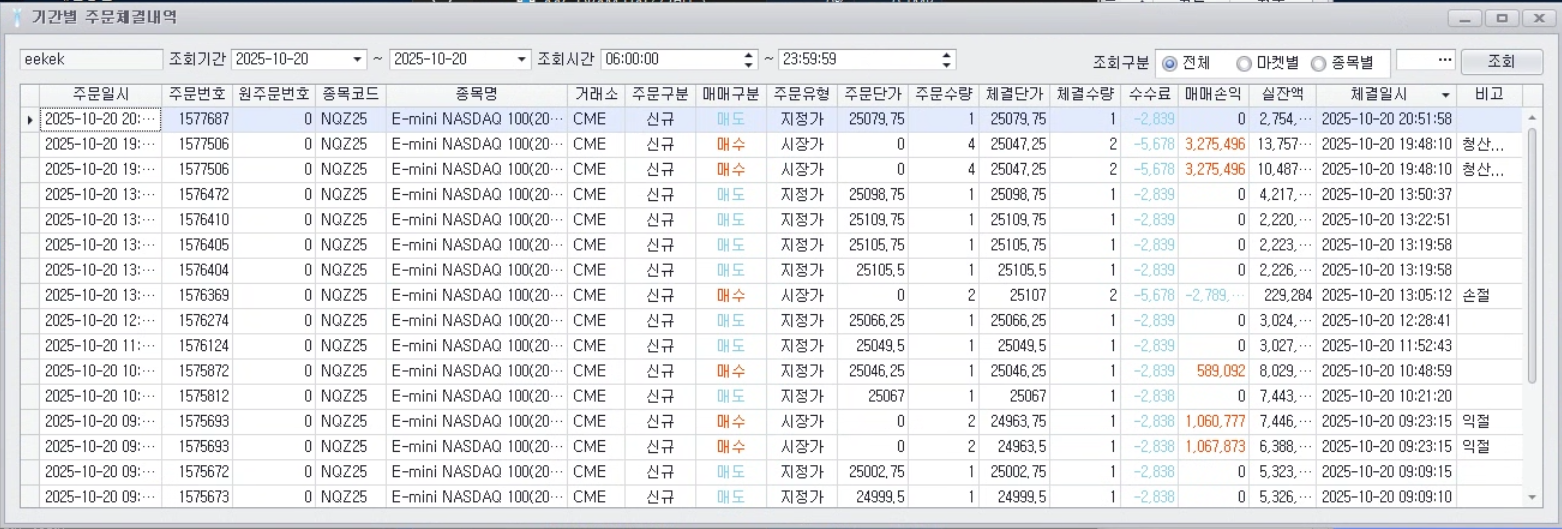This screenshot has height=529, width=1562.
Task: Click the 주문유형 column header
Action: tap(801, 94)
